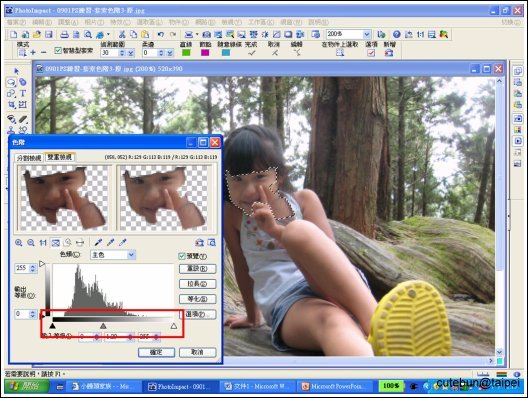Open the 偵測範圍 value 30 dropdown arrow
The height and width of the screenshot is (398, 528).
click(x=131, y=53)
